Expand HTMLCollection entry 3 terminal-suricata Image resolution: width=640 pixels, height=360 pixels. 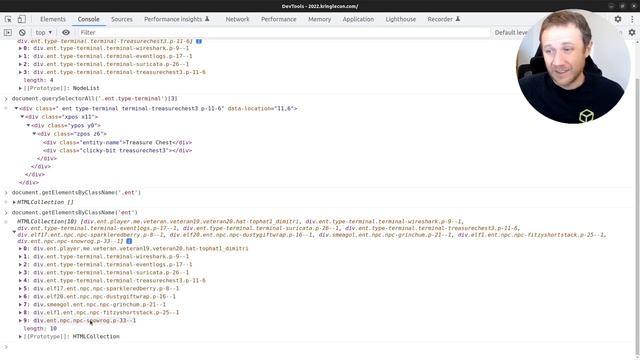(20, 273)
